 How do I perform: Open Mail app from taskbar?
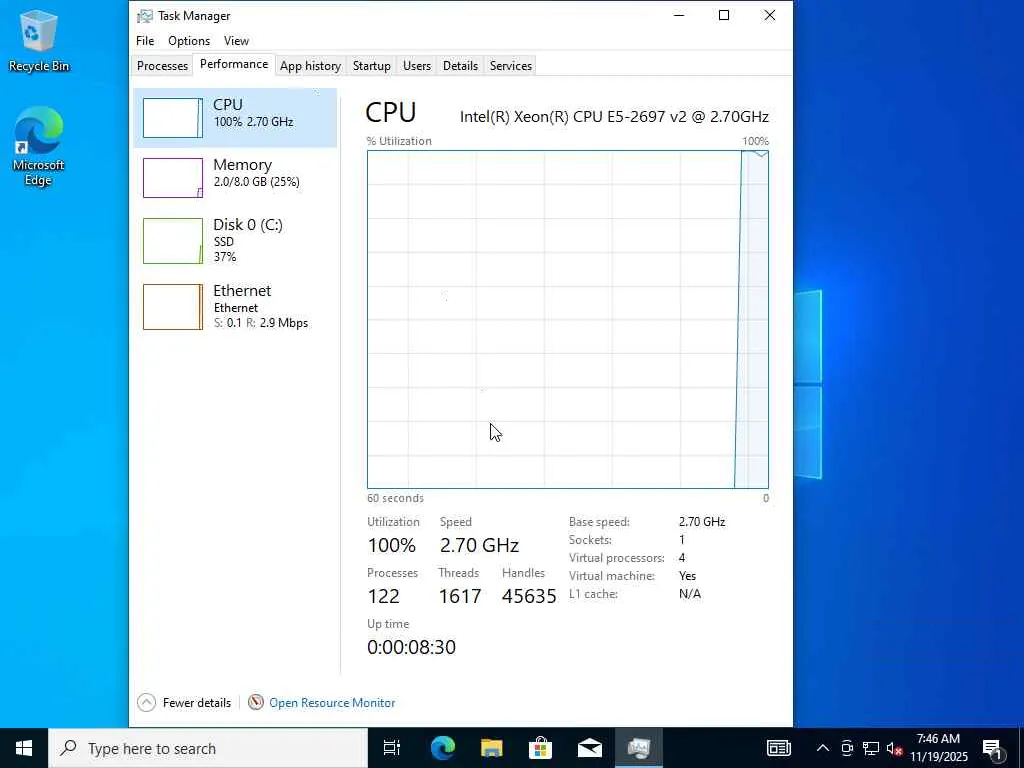pyautogui.click(x=590, y=748)
